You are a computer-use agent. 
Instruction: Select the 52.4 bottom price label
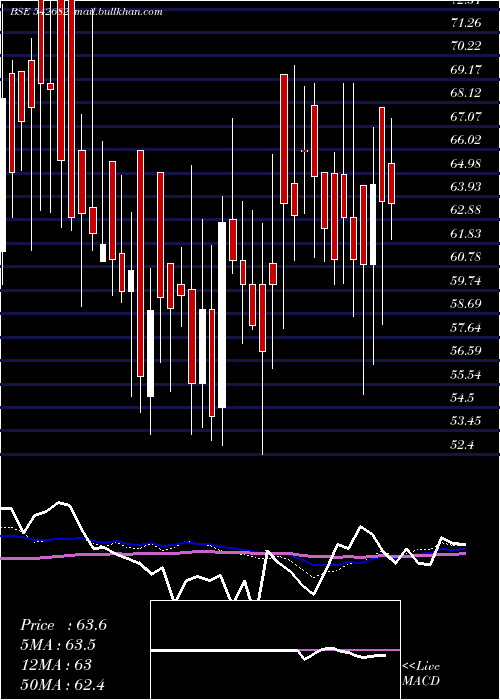(x=462, y=444)
